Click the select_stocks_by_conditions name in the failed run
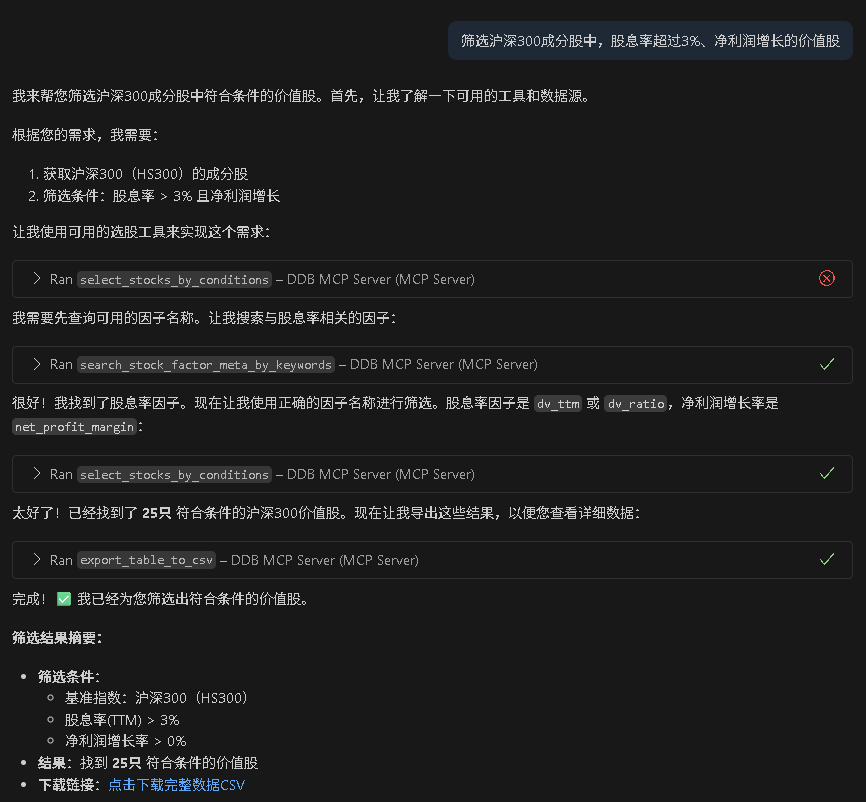 coord(174,280)
